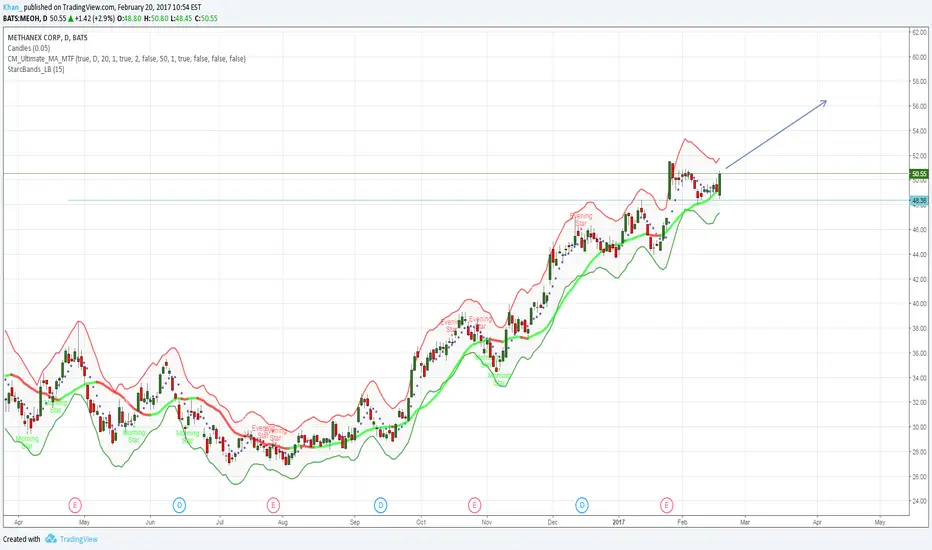932x550 pixels.
Task: Click the 24.00 price axis label
Action: tap(919, 501)
